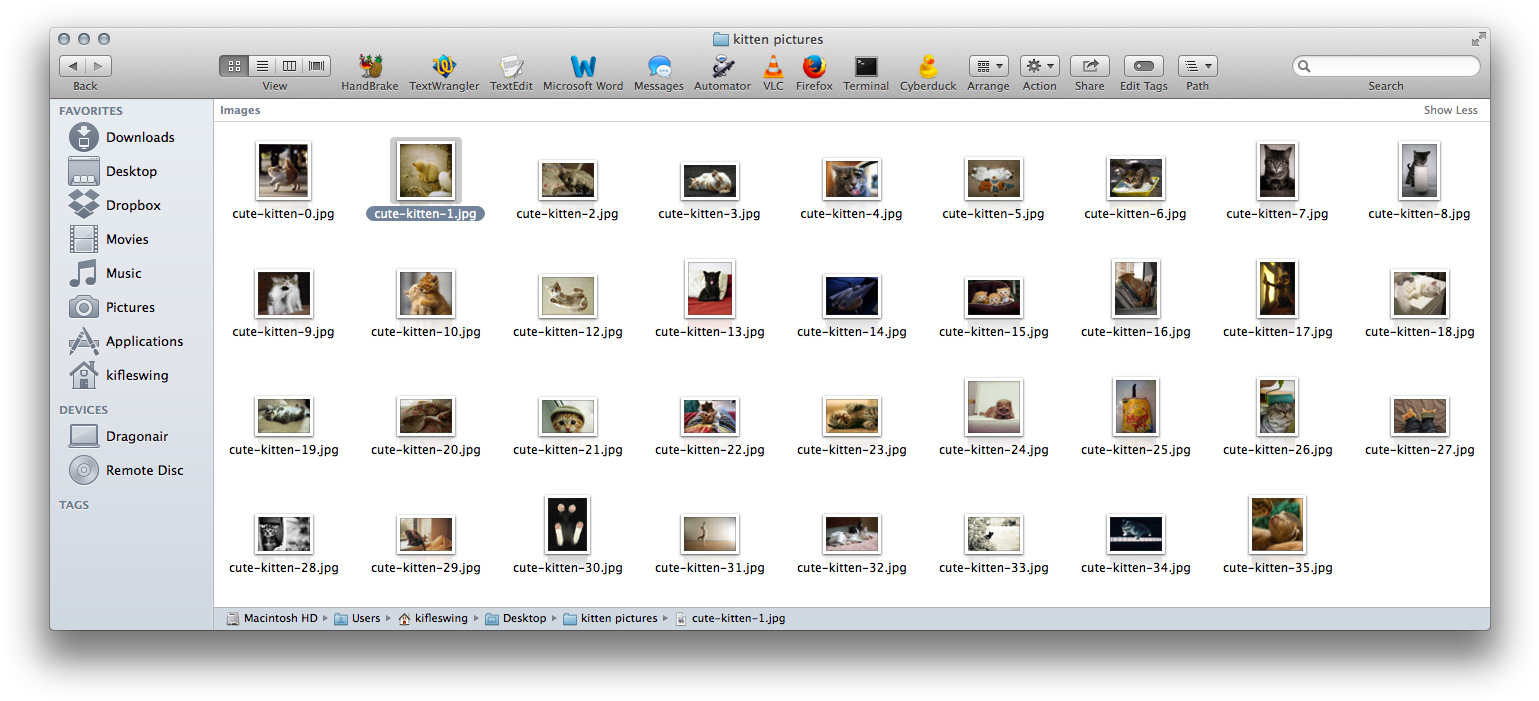Click cute-kitten-1.jpg in the path bar
This screenshot has height=701, width=1539.
coord(730,618)
